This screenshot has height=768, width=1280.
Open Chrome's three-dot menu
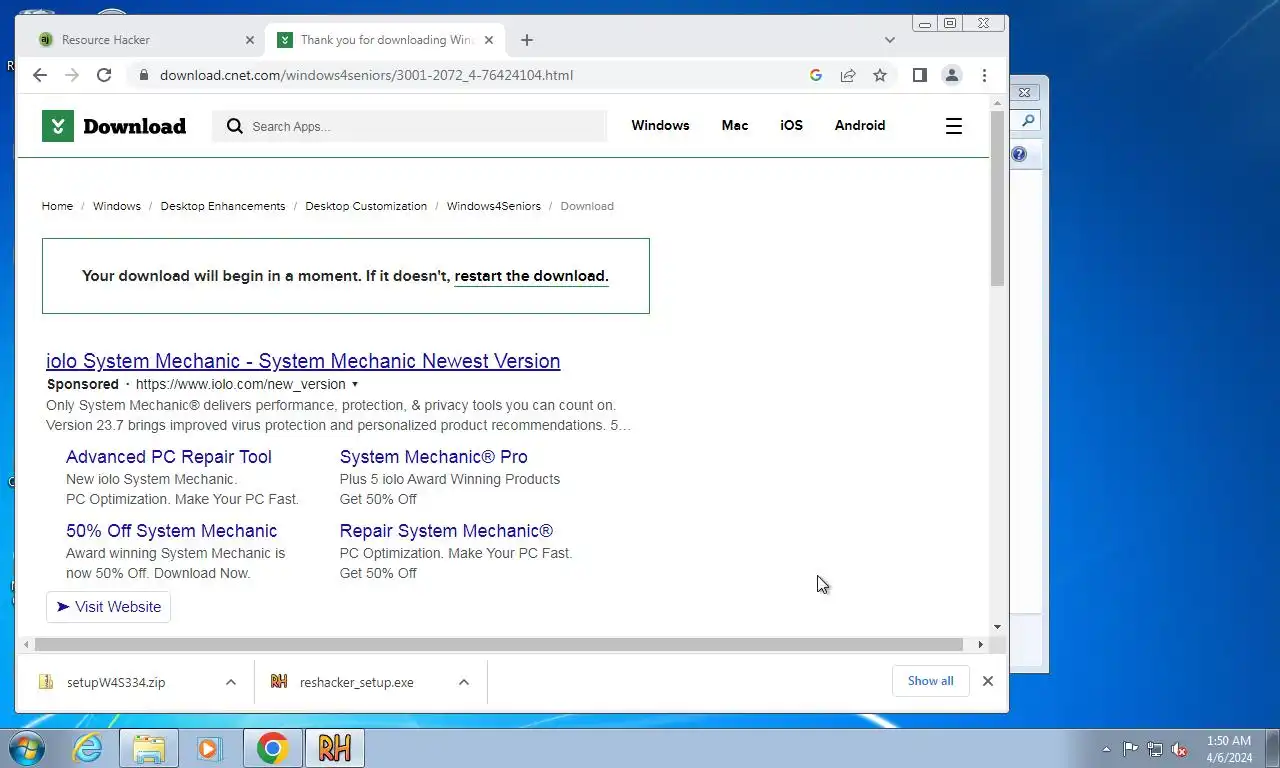click(x=984, y=75)
